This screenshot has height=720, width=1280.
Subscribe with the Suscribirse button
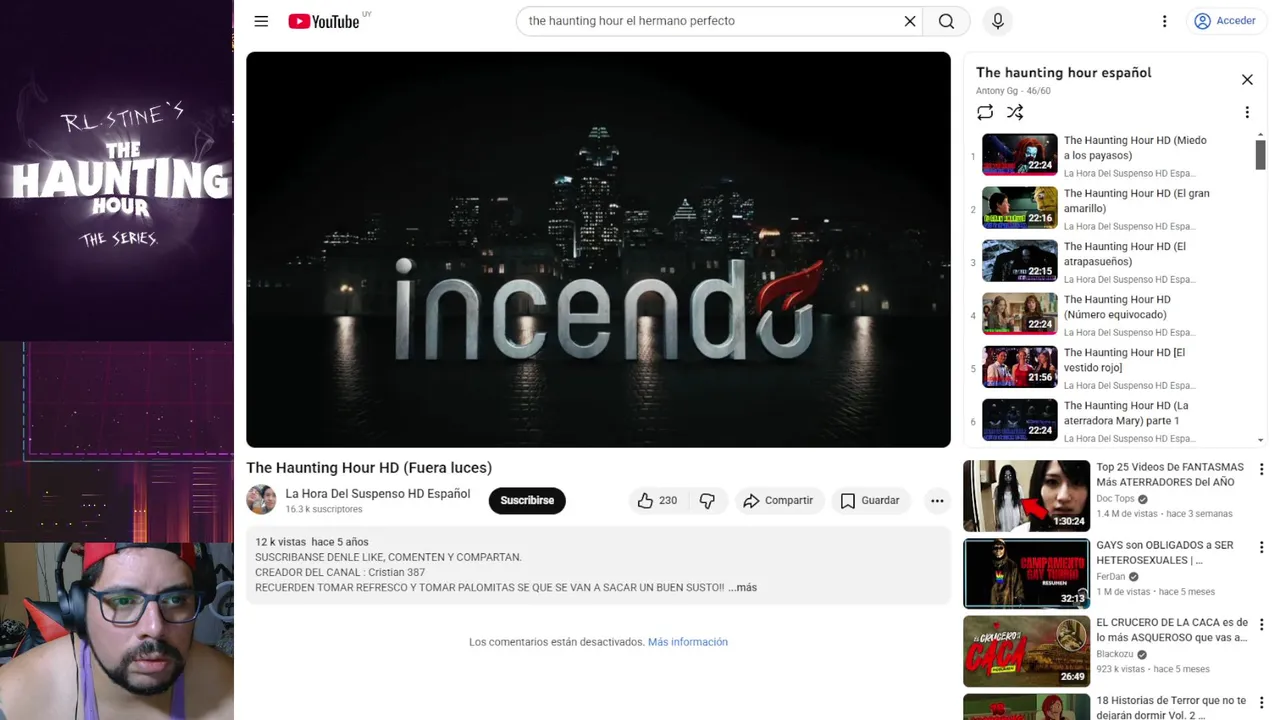527,500
